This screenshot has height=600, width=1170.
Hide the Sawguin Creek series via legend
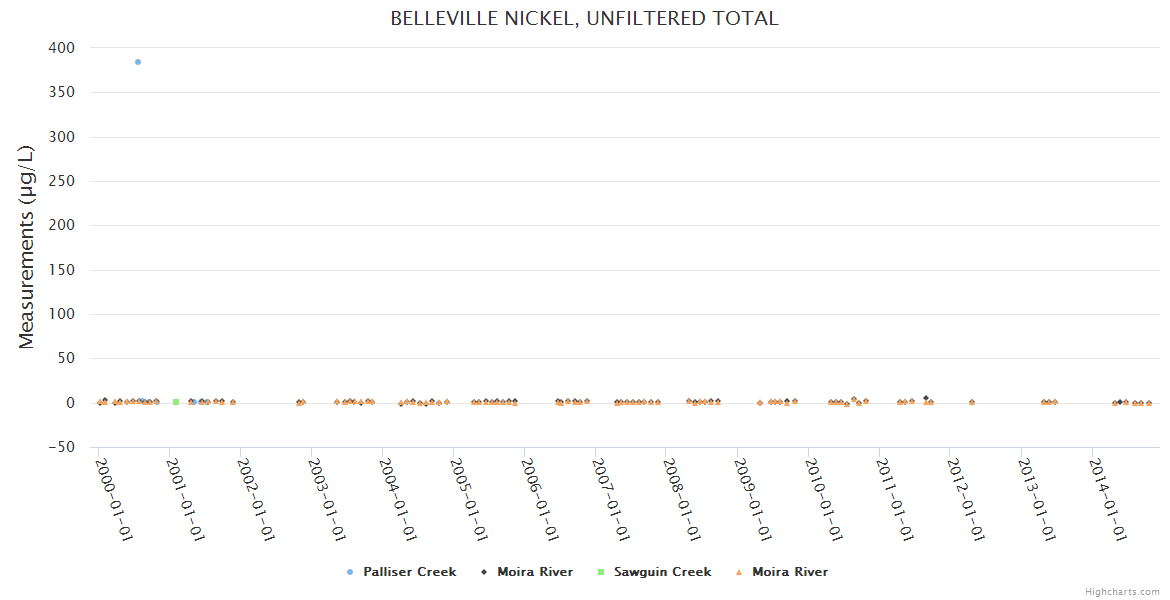[x=662, y=572]
